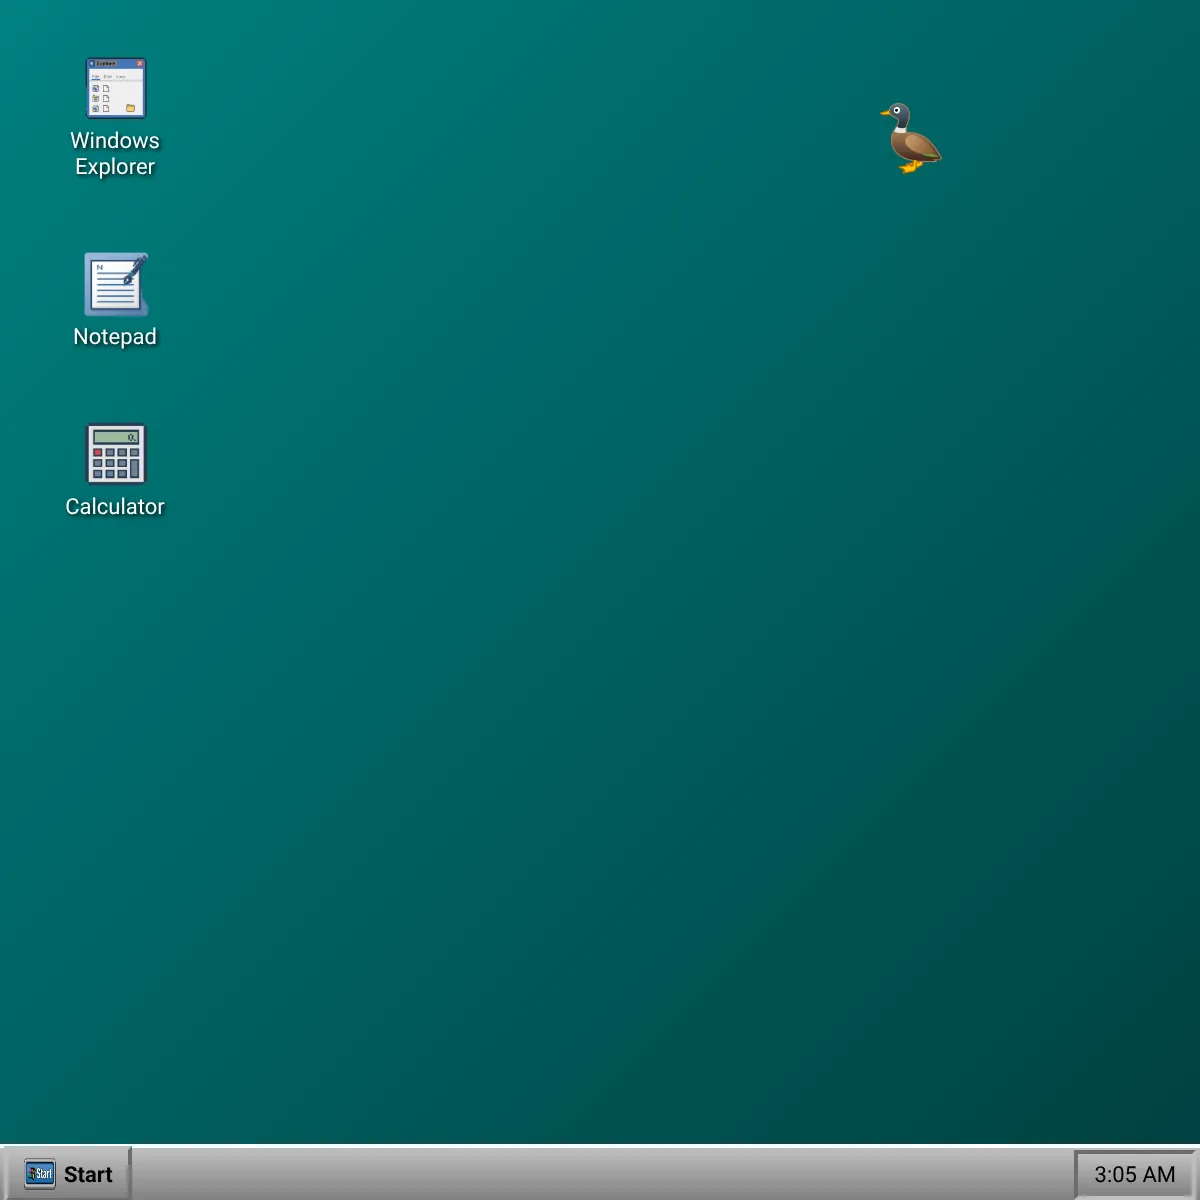Select the Windows Explorer desktop icon
This screenshot has width=1200, height=1200.
pyautogui.click(x=115, y=88)
